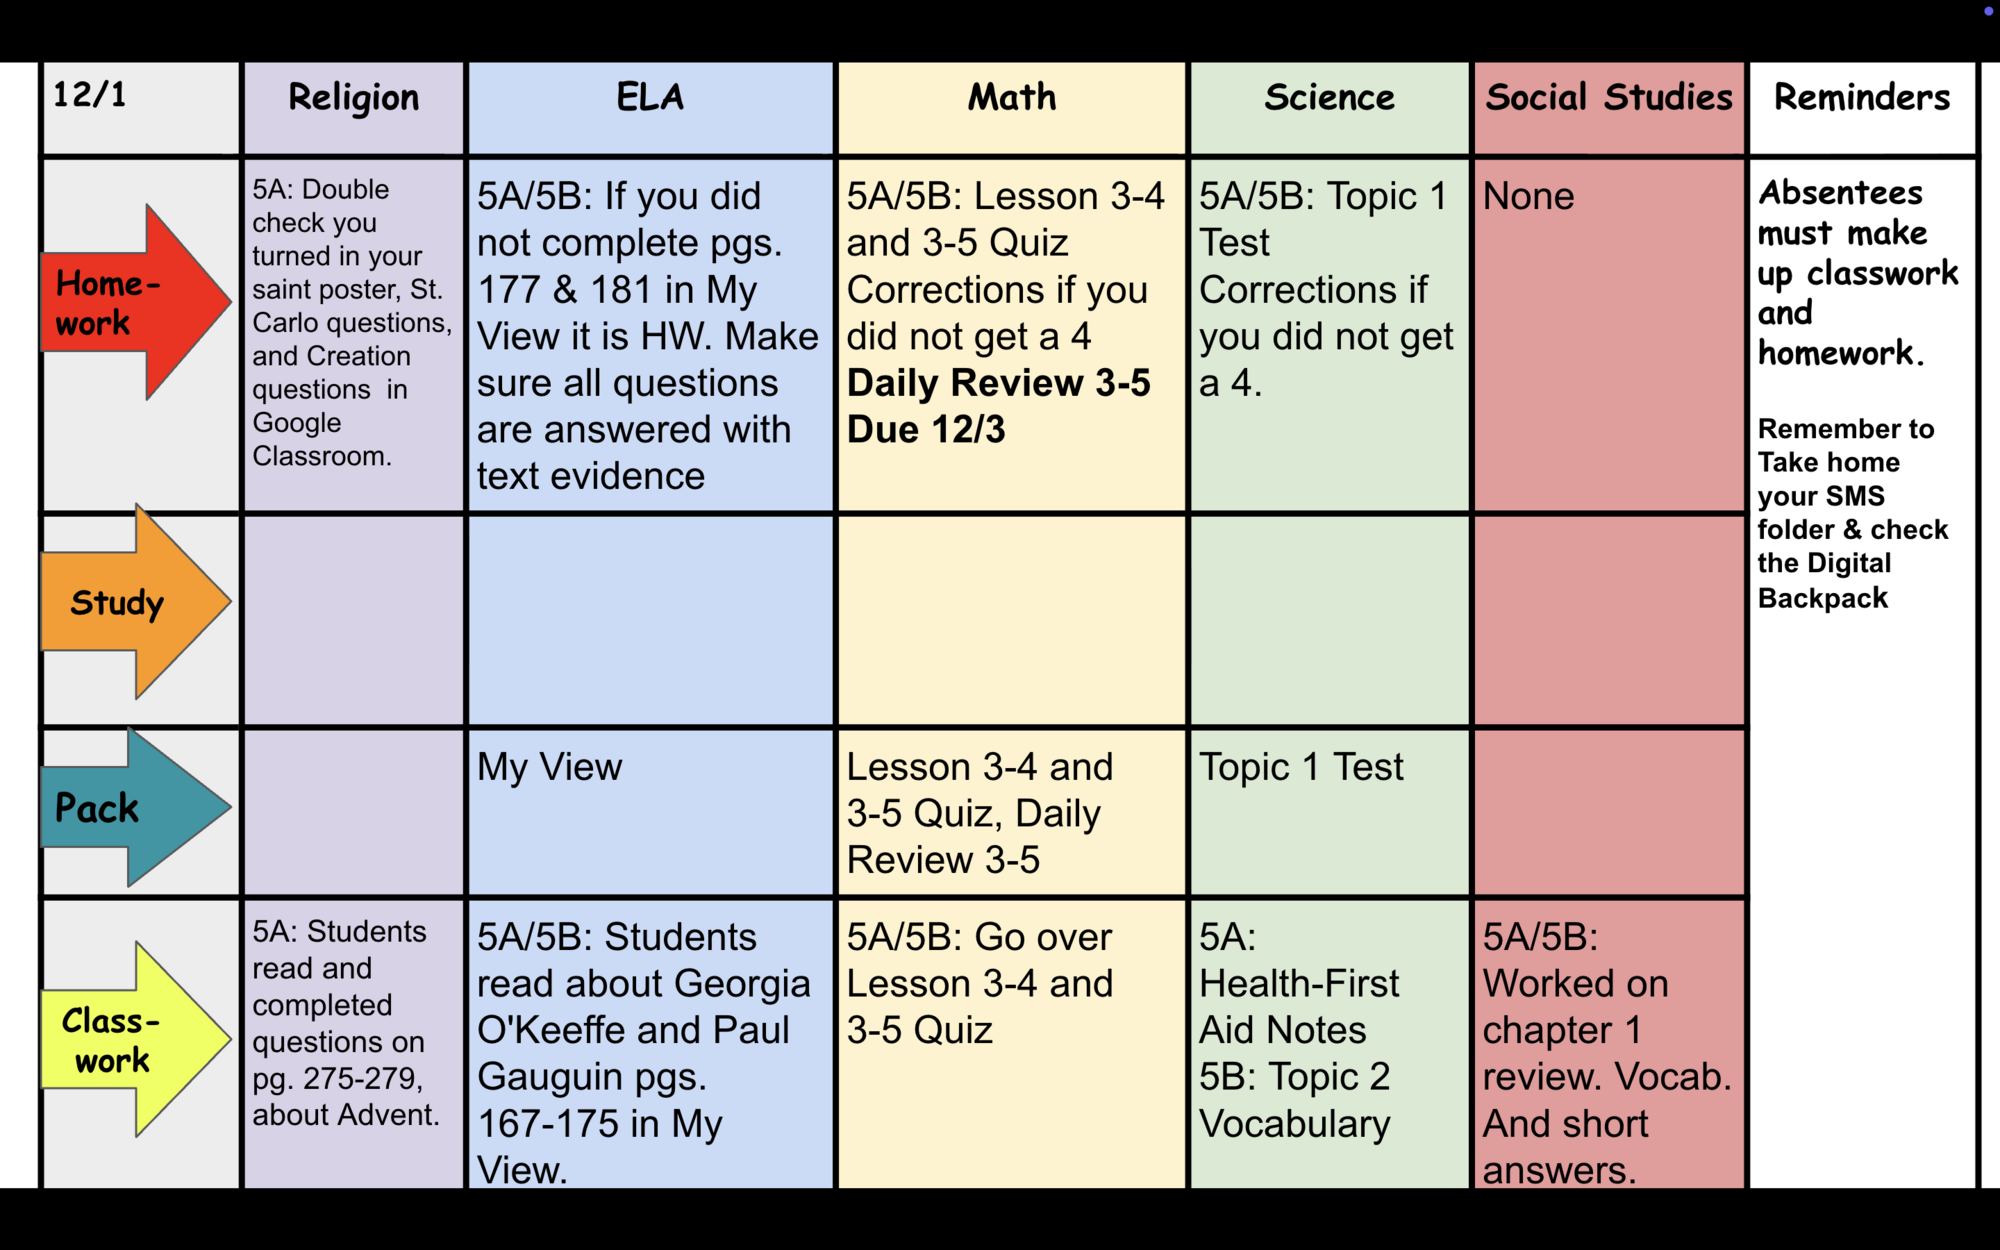Click the Math column header
Viewport: 2000px width, 1250px height.
click(1011, 98)
